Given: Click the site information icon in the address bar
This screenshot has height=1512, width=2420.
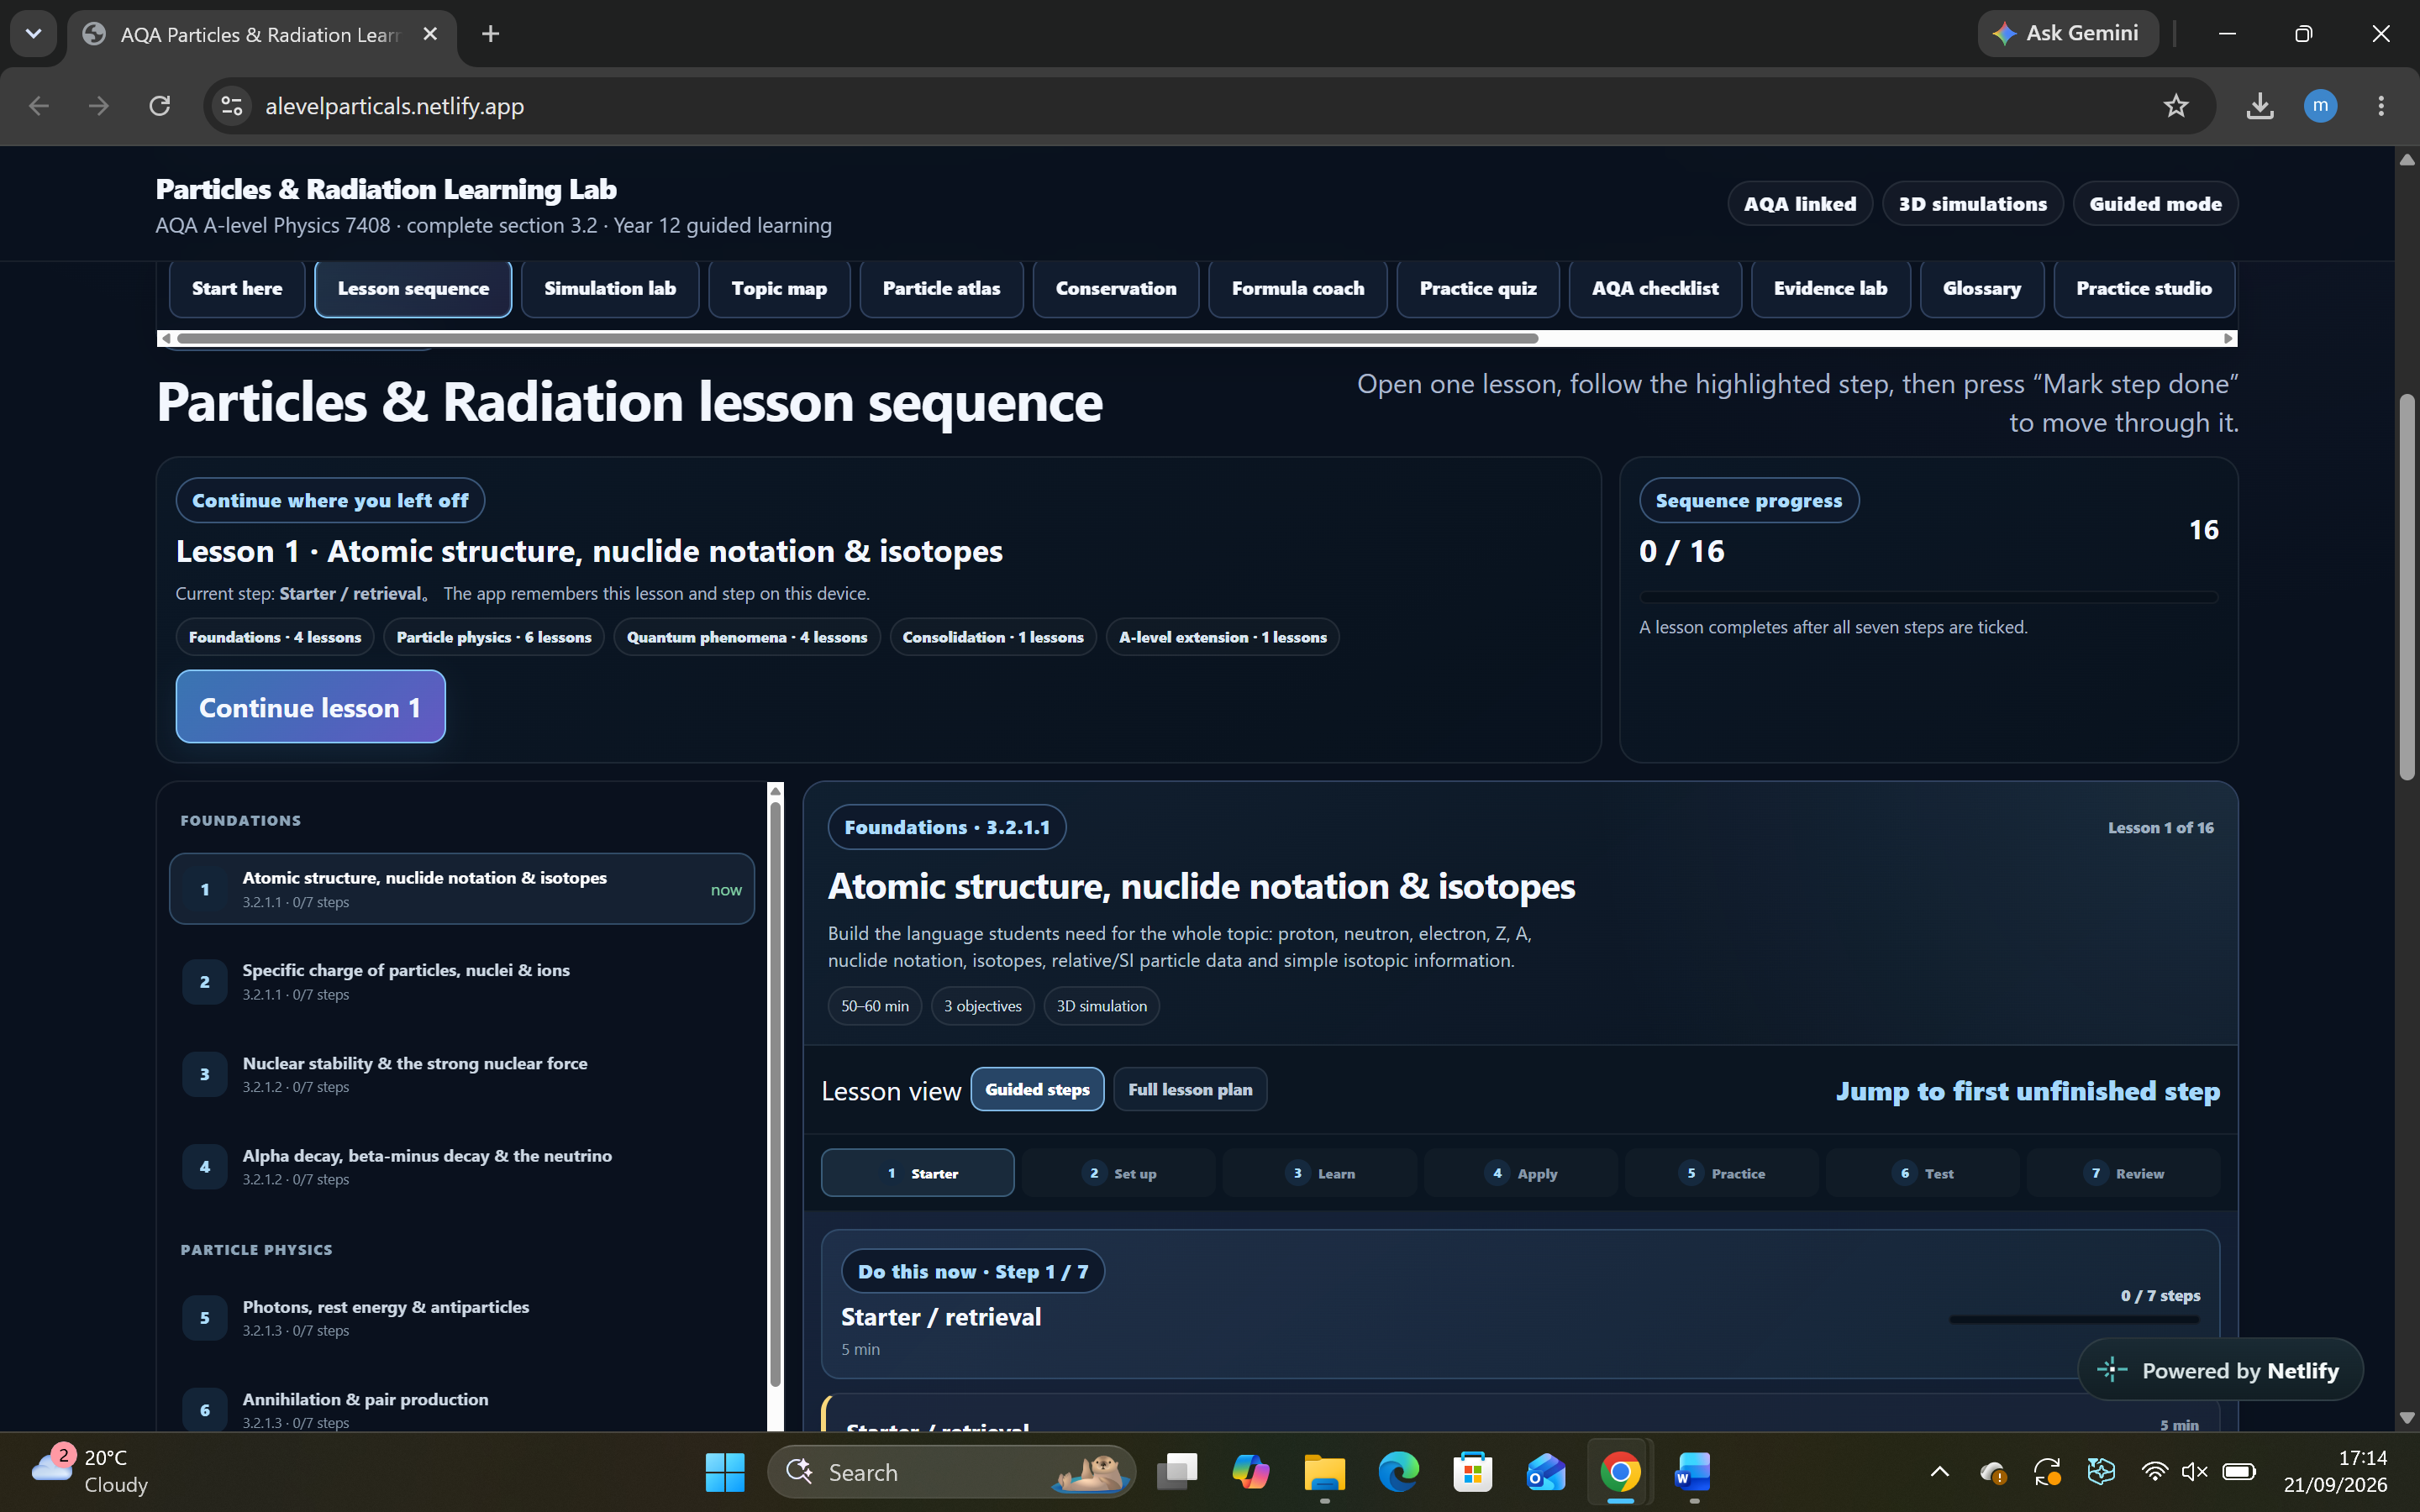Looking at the screenshot, I should 232,106.
